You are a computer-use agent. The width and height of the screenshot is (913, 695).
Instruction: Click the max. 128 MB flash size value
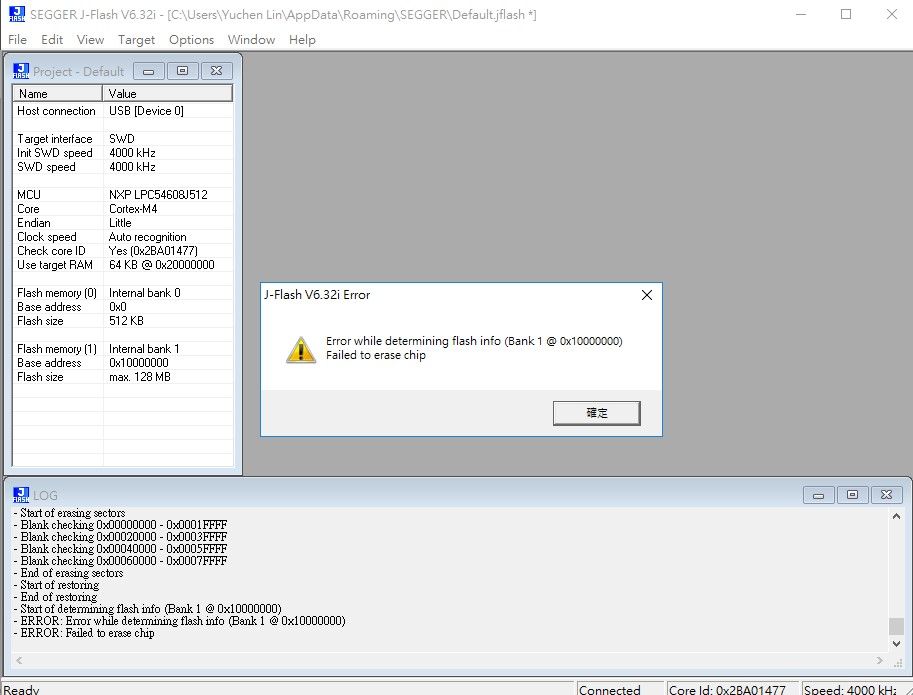pos(140,376)
